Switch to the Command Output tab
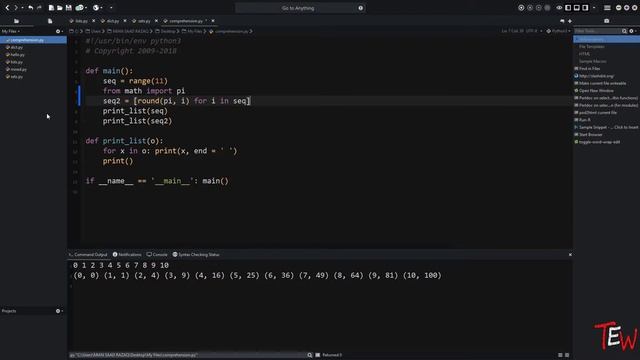Screen dimensions: 640x360 tap(88, 254)
